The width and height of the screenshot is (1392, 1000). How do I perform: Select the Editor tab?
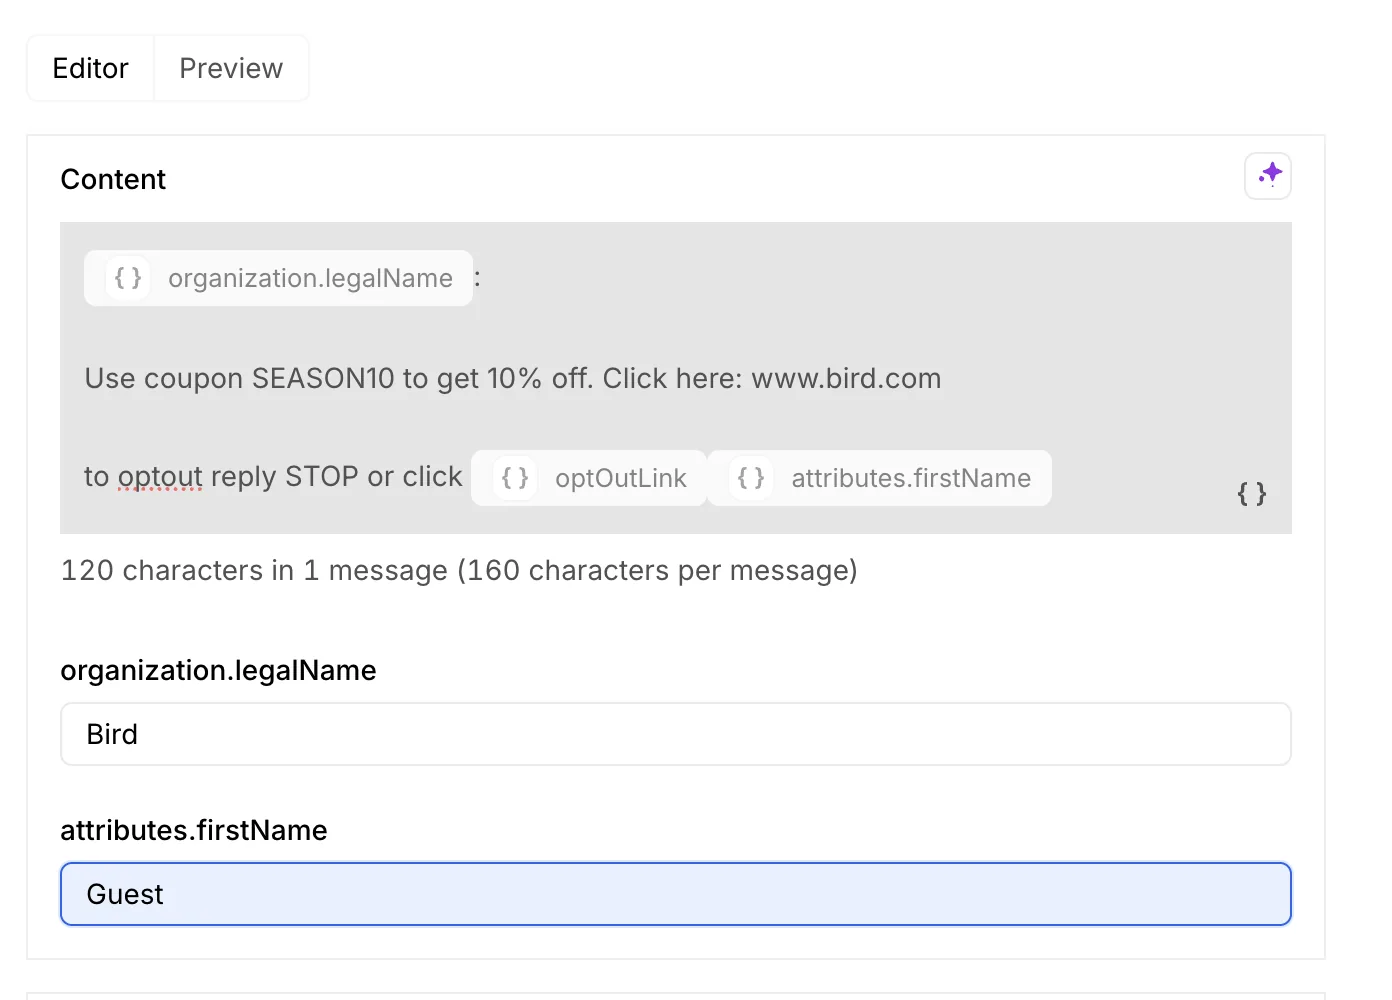(x=91, y=68)
